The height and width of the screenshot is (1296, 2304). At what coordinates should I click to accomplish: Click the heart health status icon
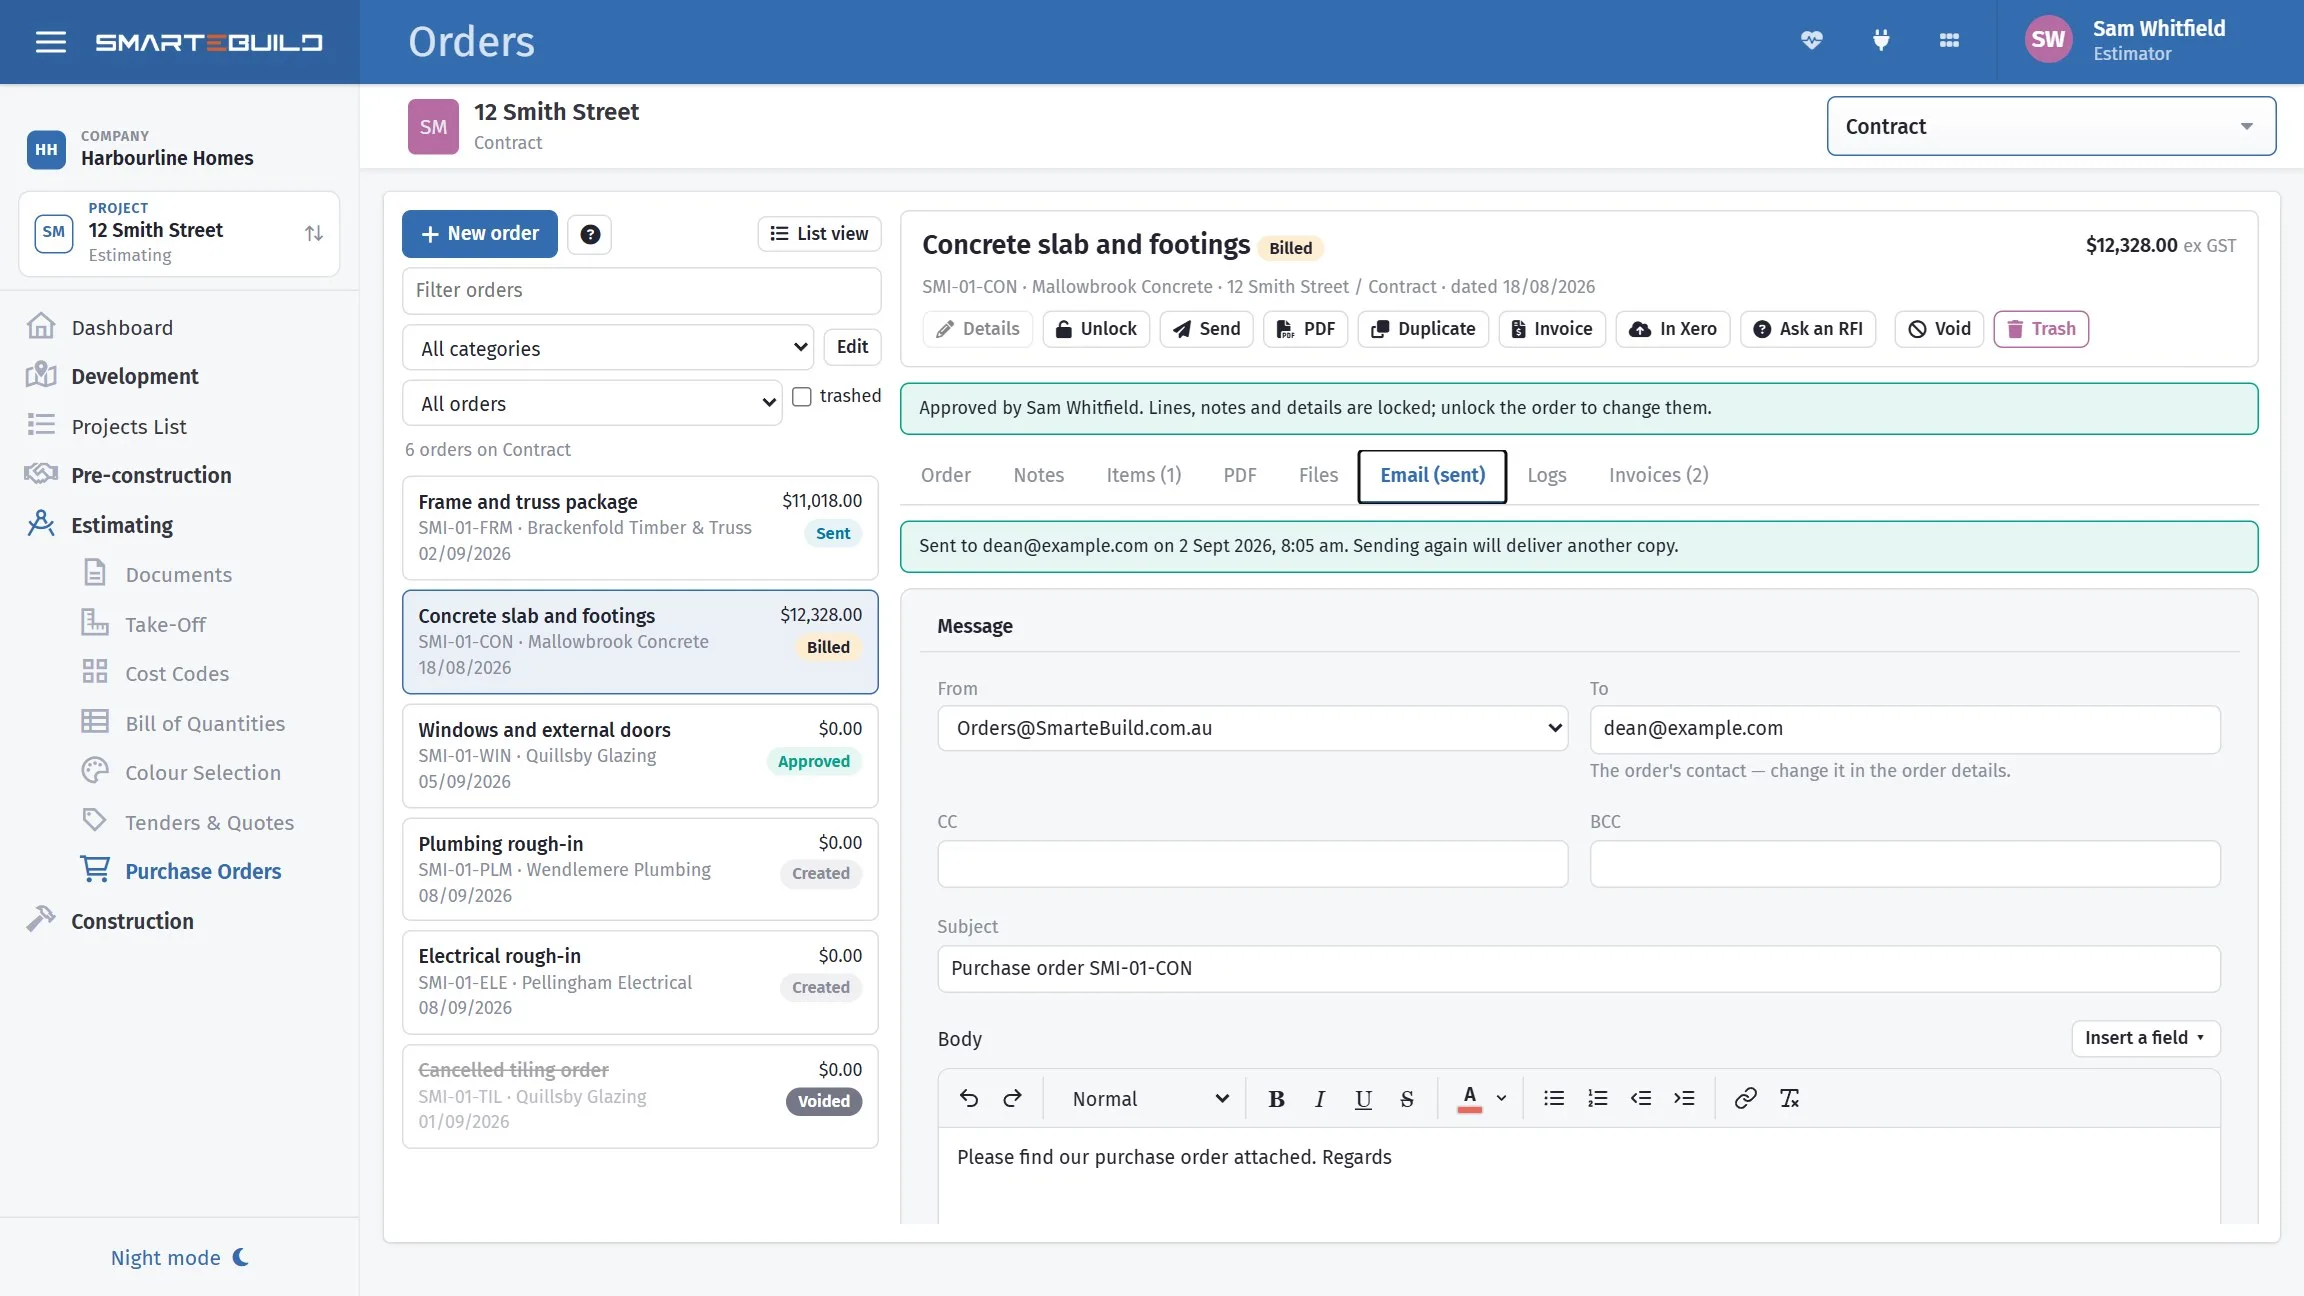[x=1811, y=41]
